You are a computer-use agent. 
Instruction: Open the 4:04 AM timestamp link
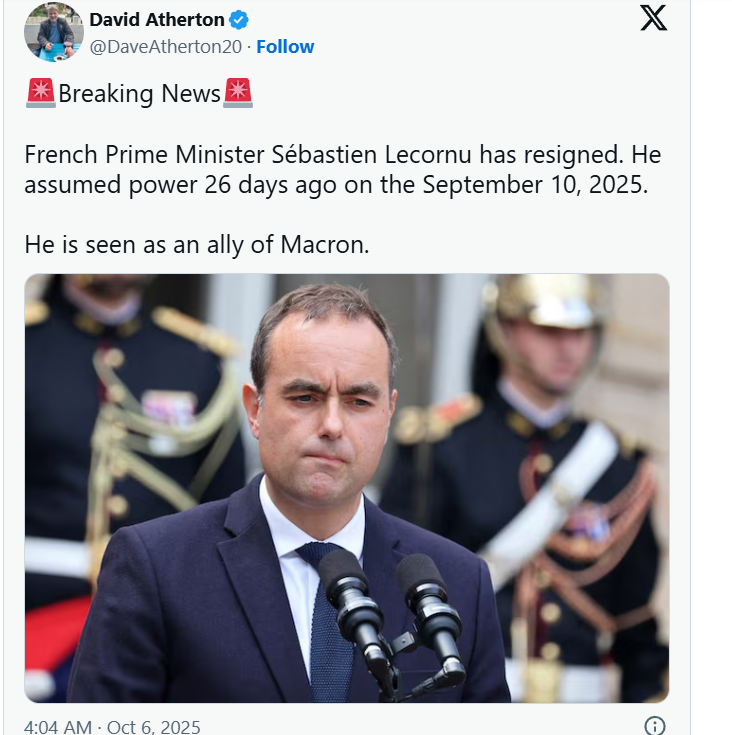click(x=59, y=727)
